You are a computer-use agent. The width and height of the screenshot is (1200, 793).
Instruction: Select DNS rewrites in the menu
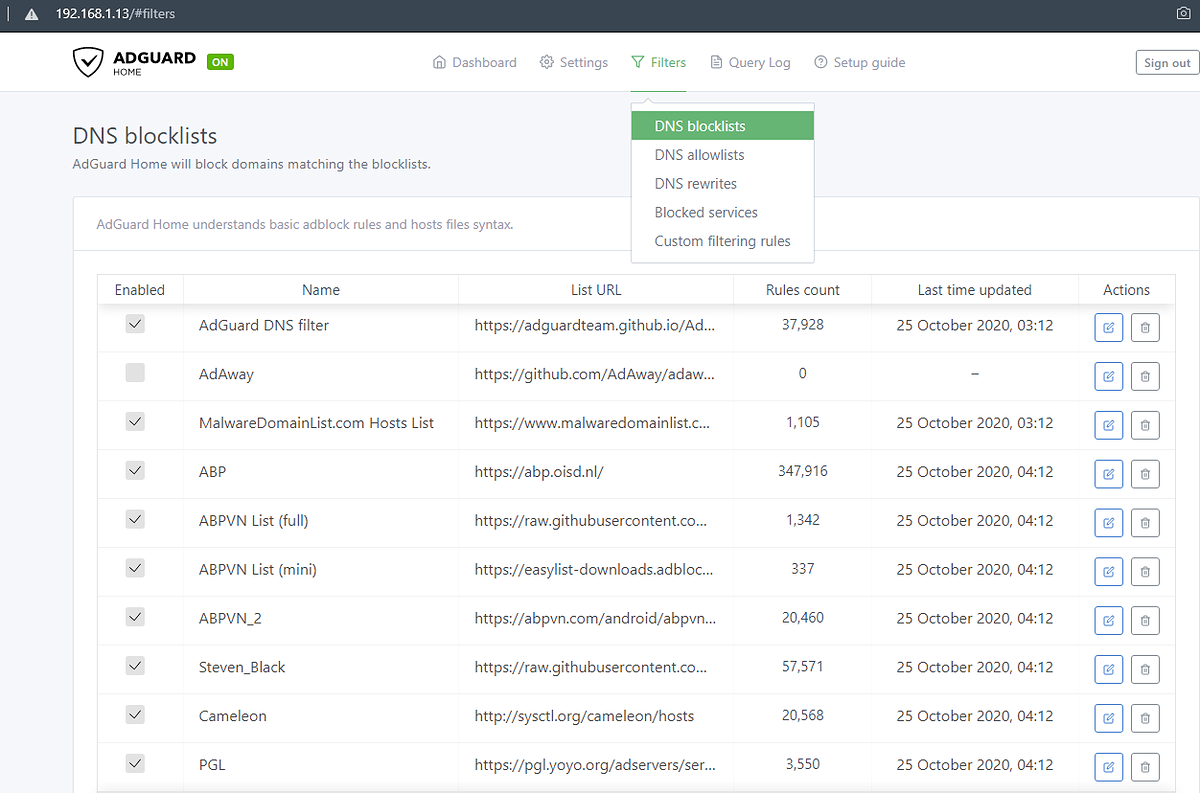tap(723, 184)
